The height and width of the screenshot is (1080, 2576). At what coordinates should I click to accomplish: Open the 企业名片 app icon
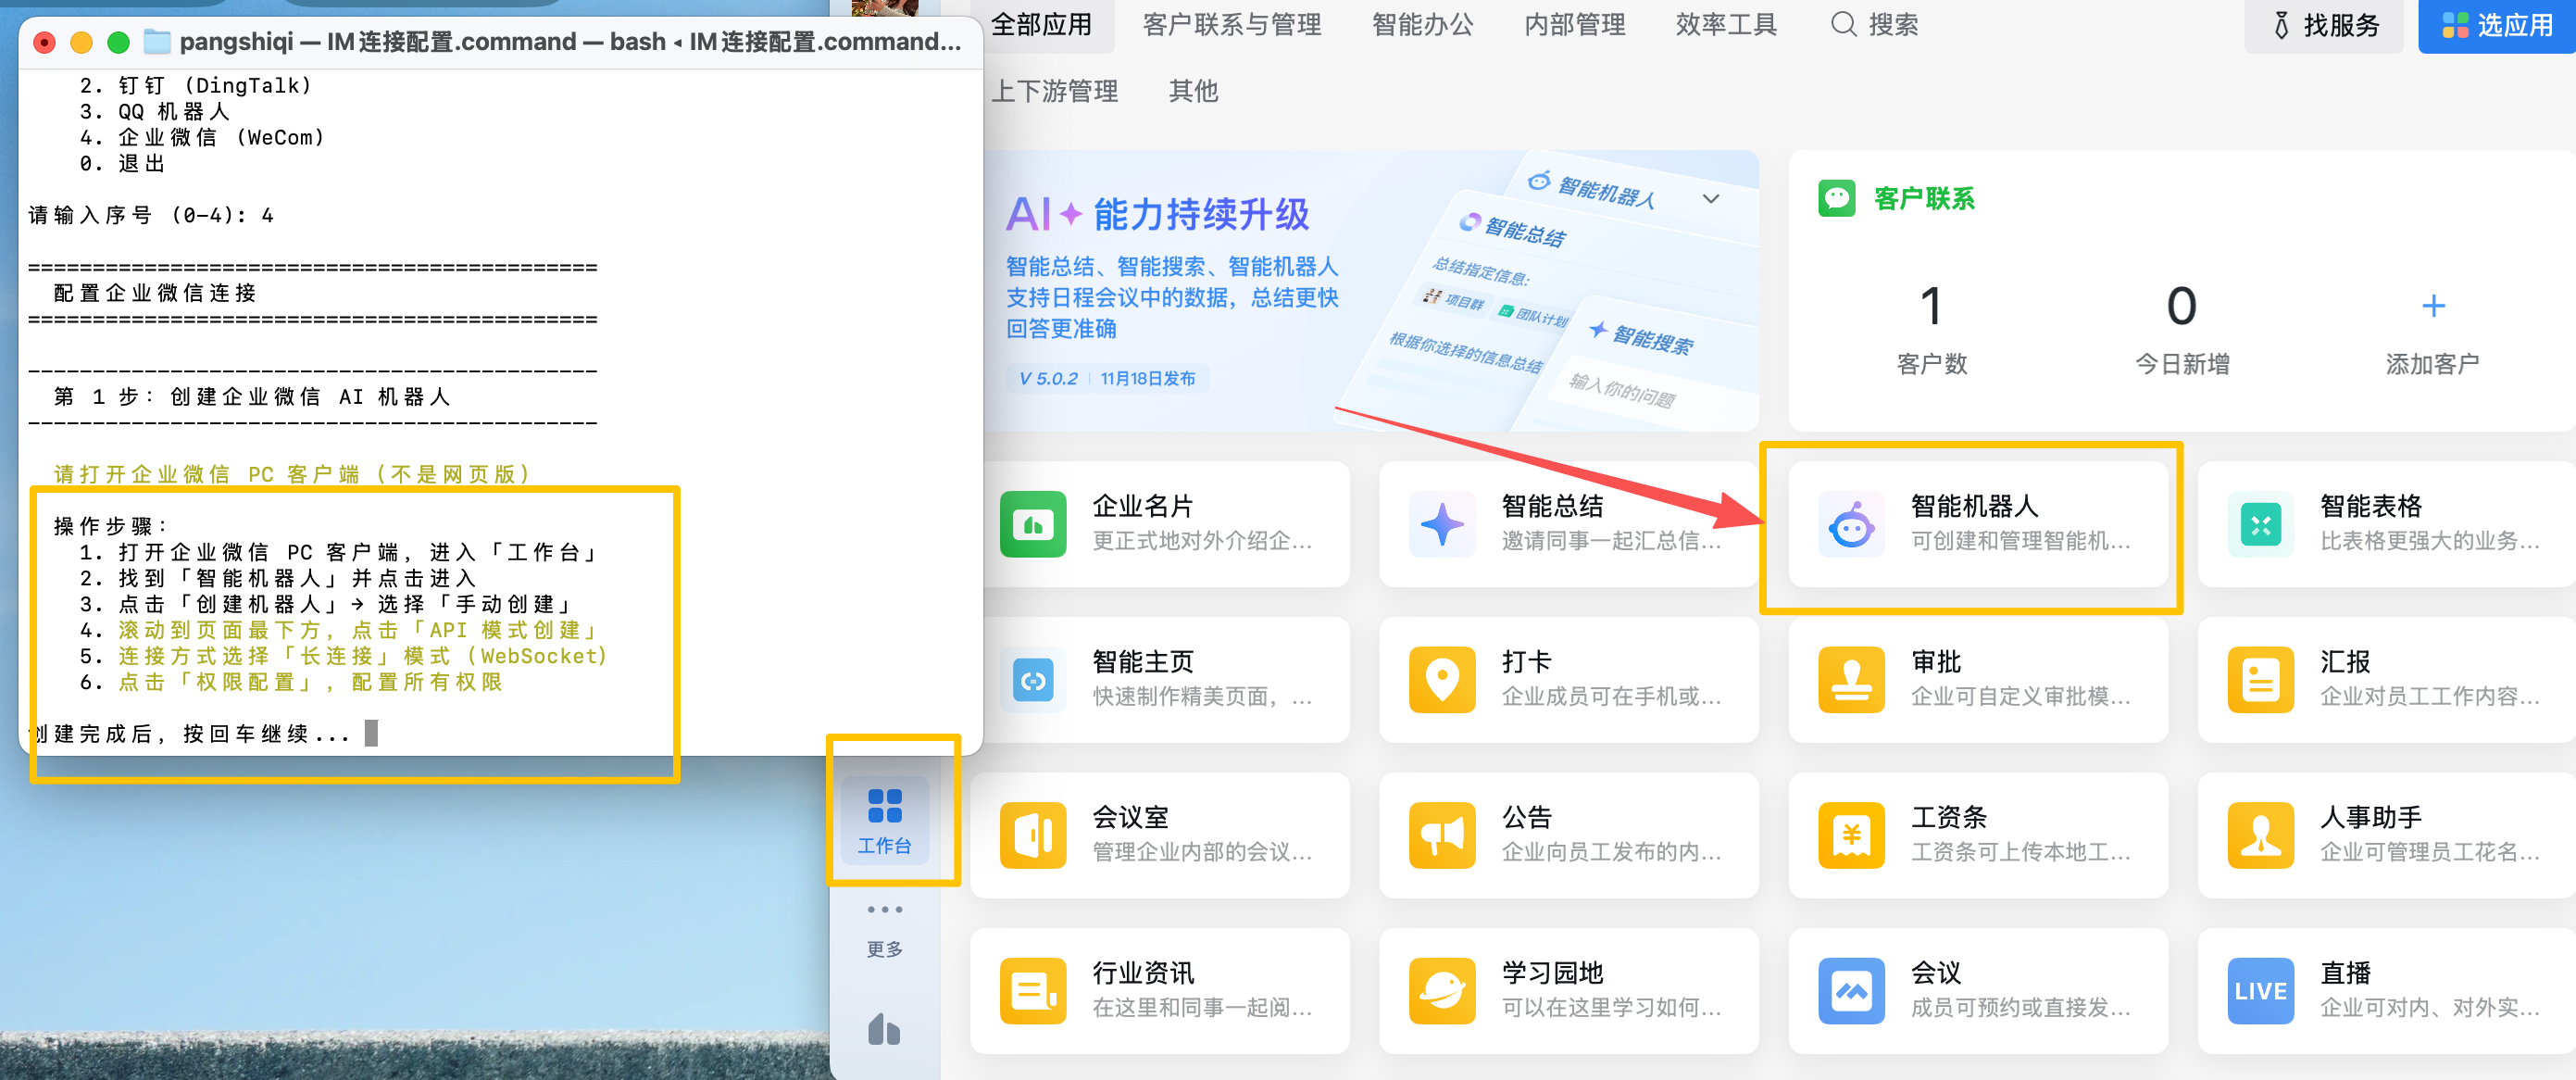click(x=1032, y=524)
